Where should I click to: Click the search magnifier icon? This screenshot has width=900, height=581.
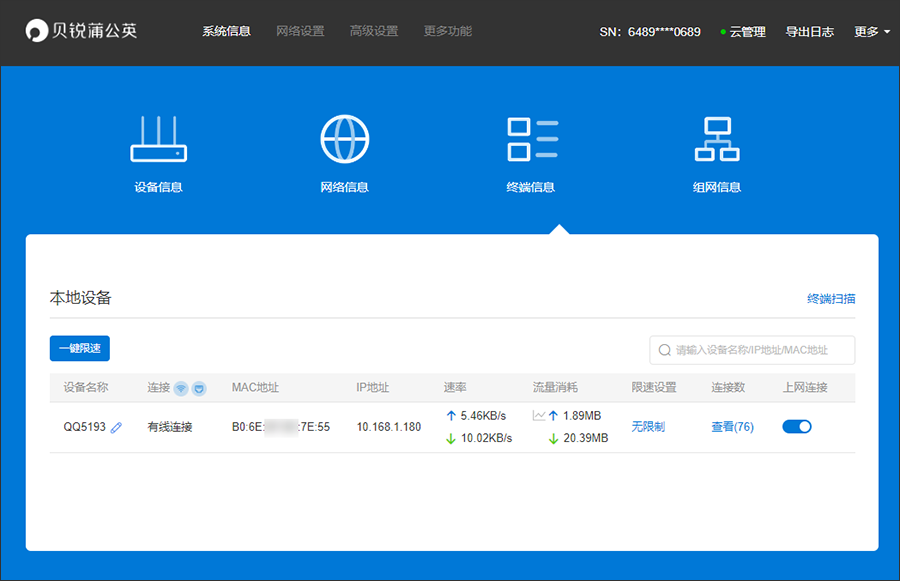pyautogui.click(x=665, y=350)
